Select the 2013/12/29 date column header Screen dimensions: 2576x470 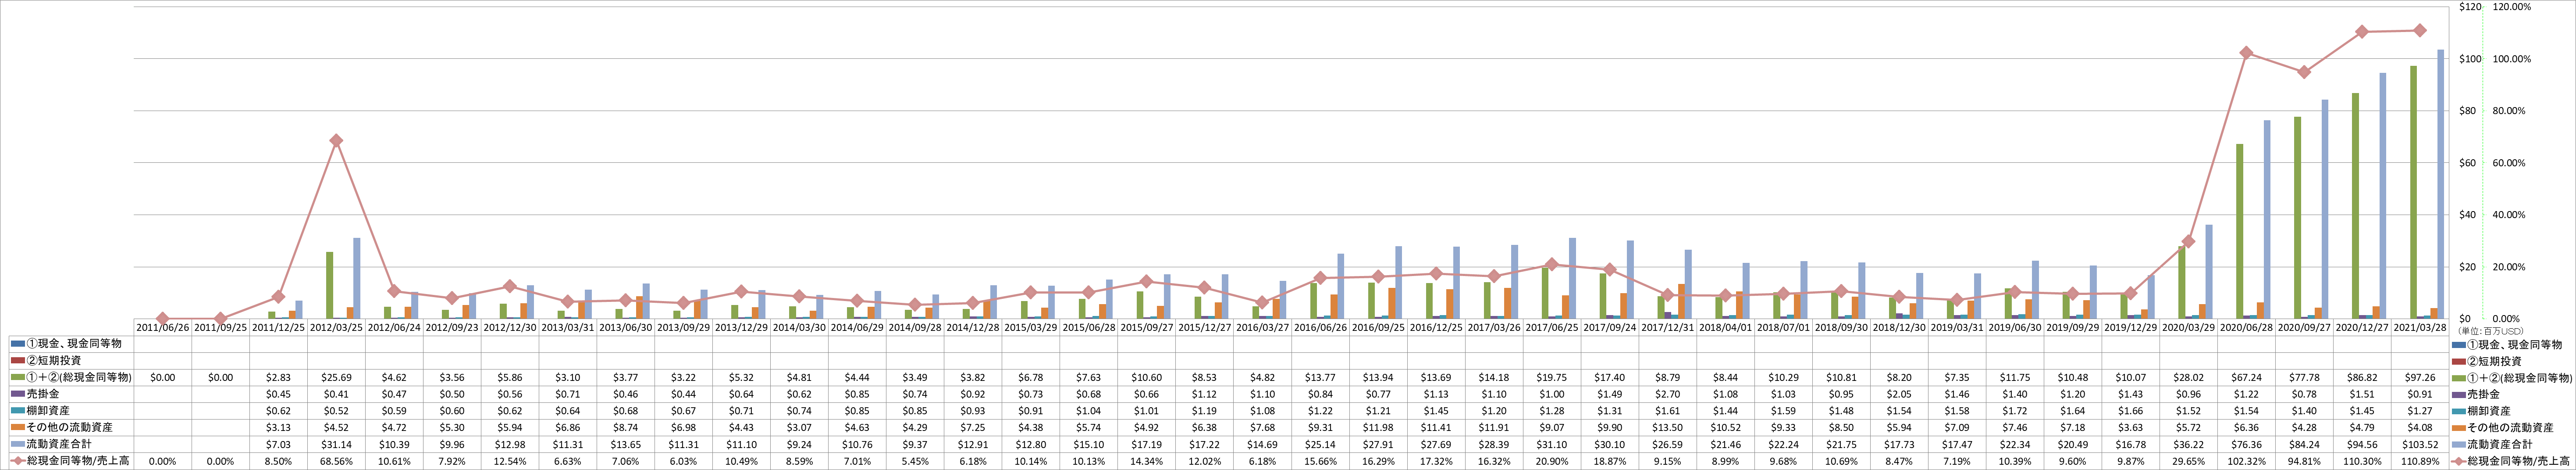(742, 328)
